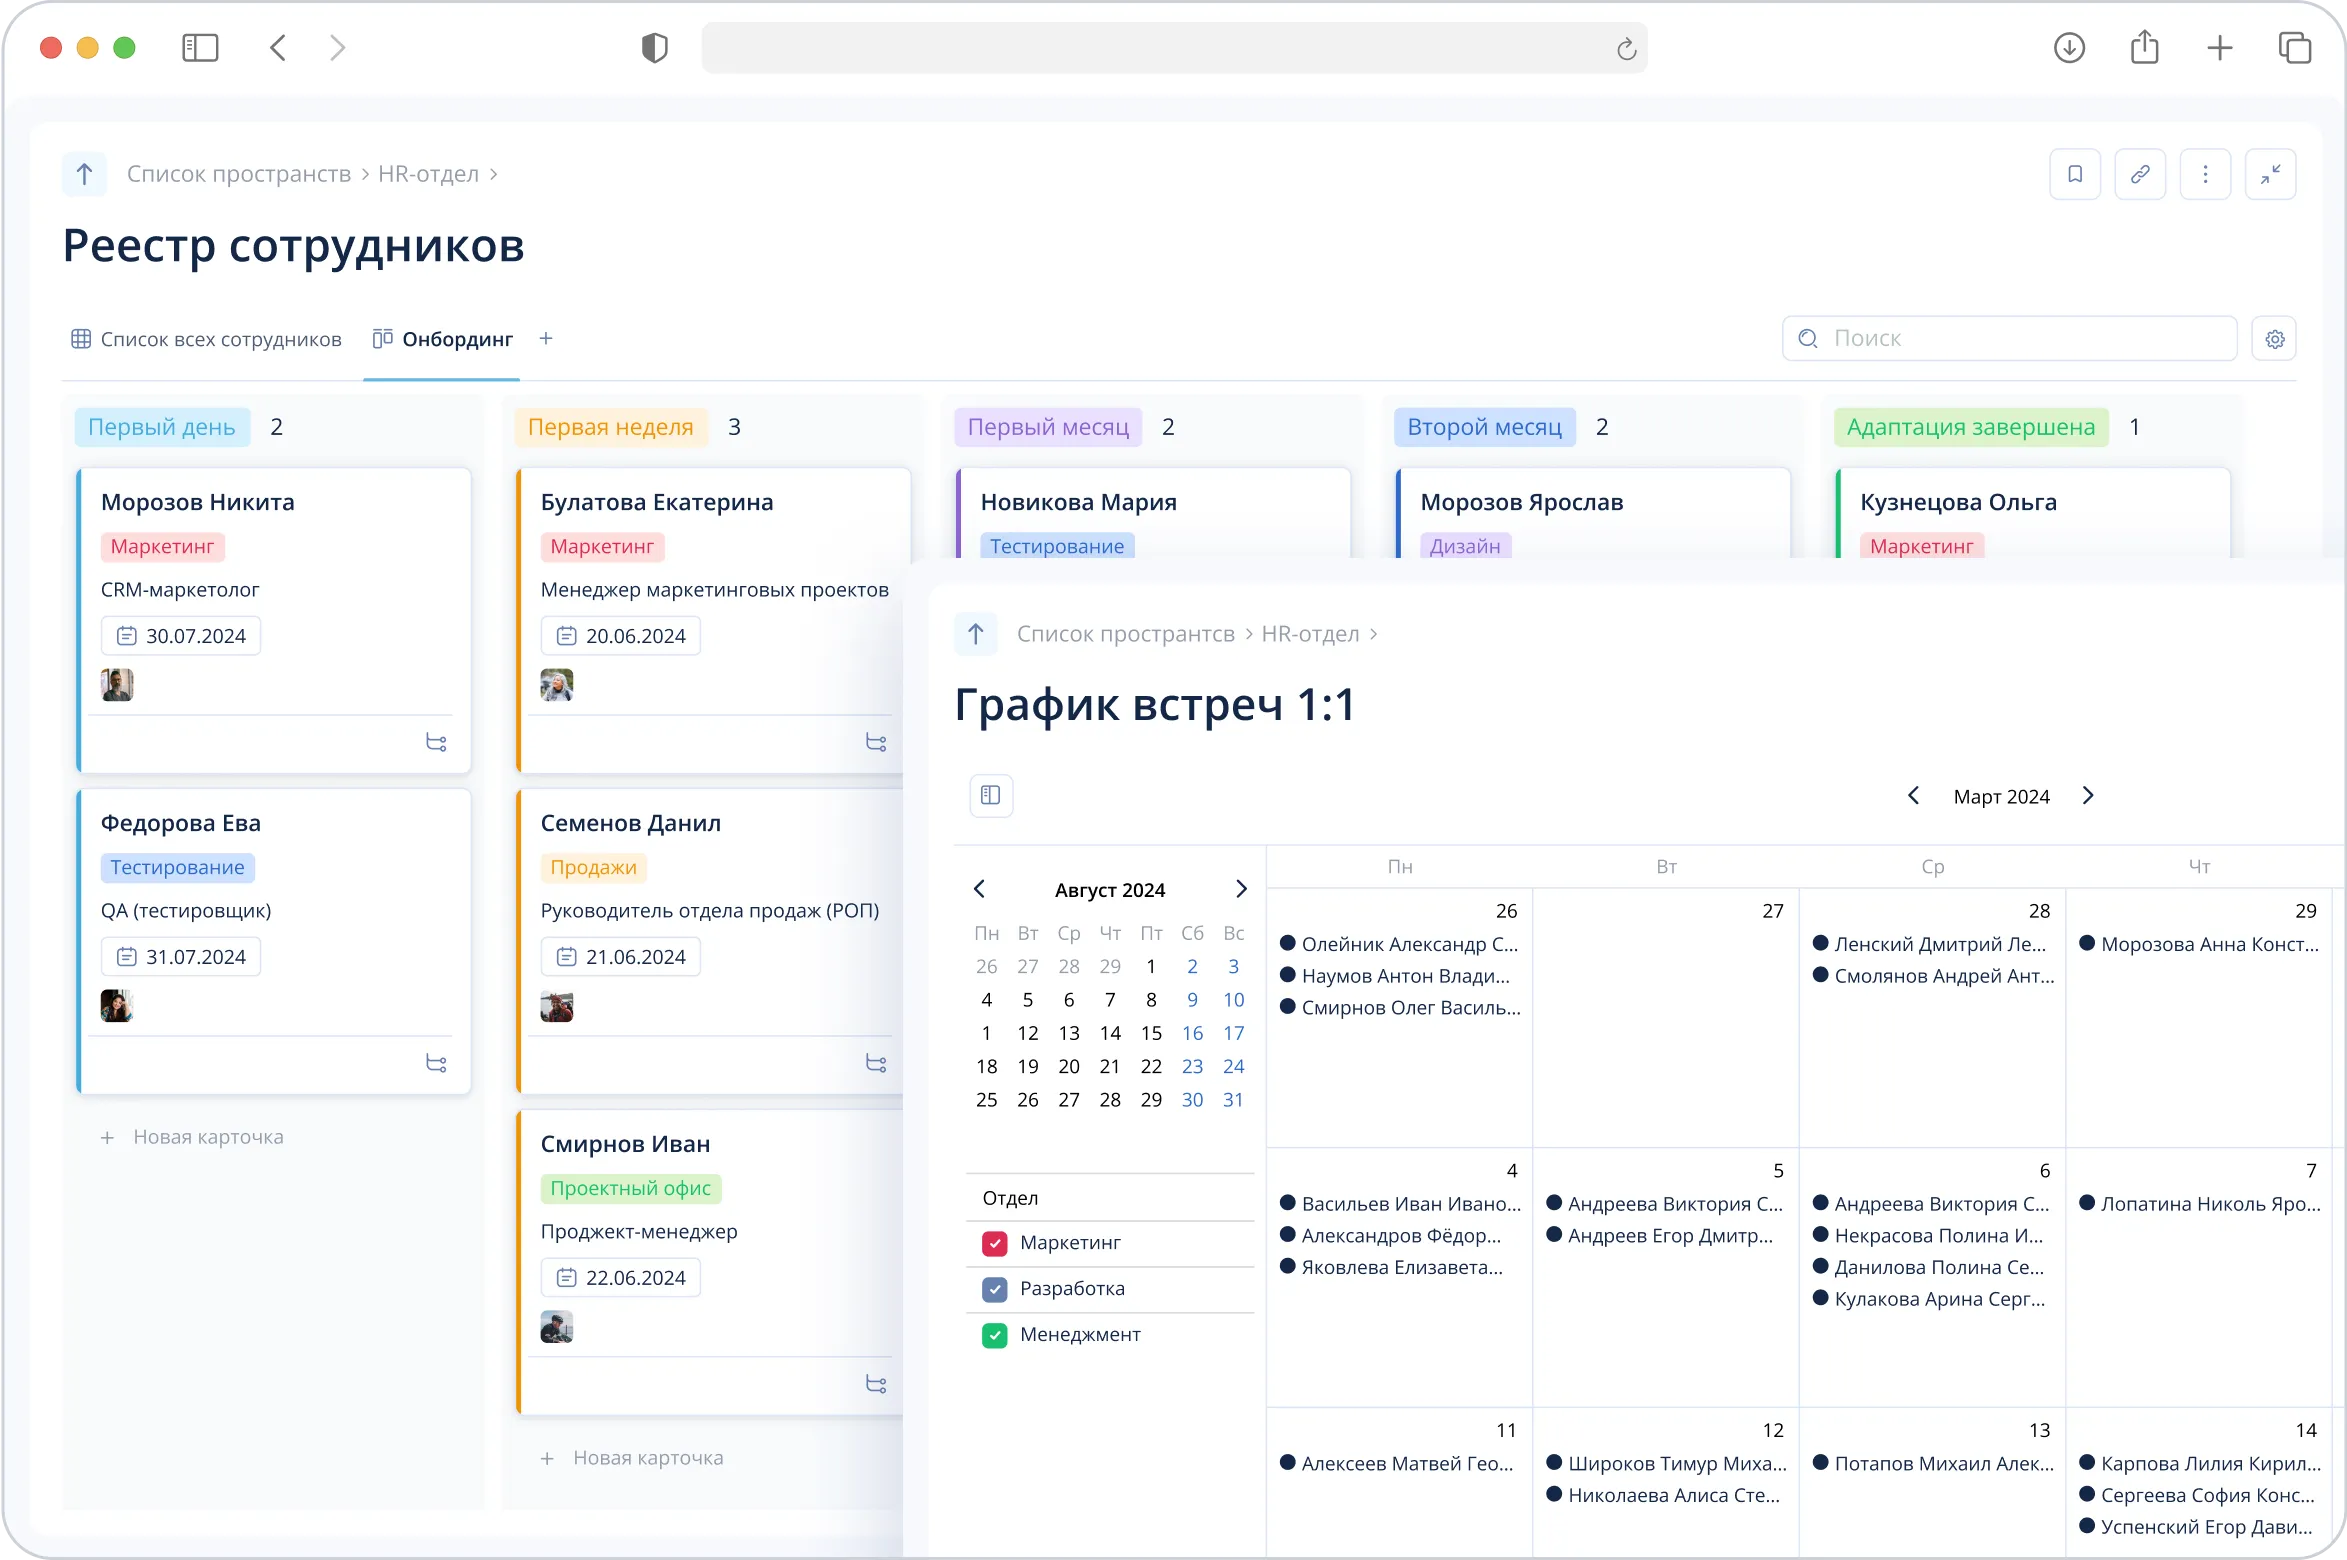Viewport: 2347px width, 1560px height.
Task: Open the three-dots more menu
Action: 2205,174
